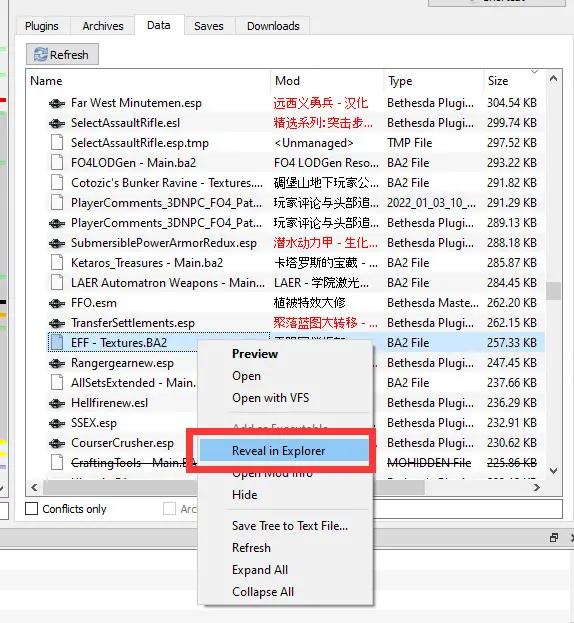
Task: Select Save Tree to Text File... option
Action: click(285, 526)
